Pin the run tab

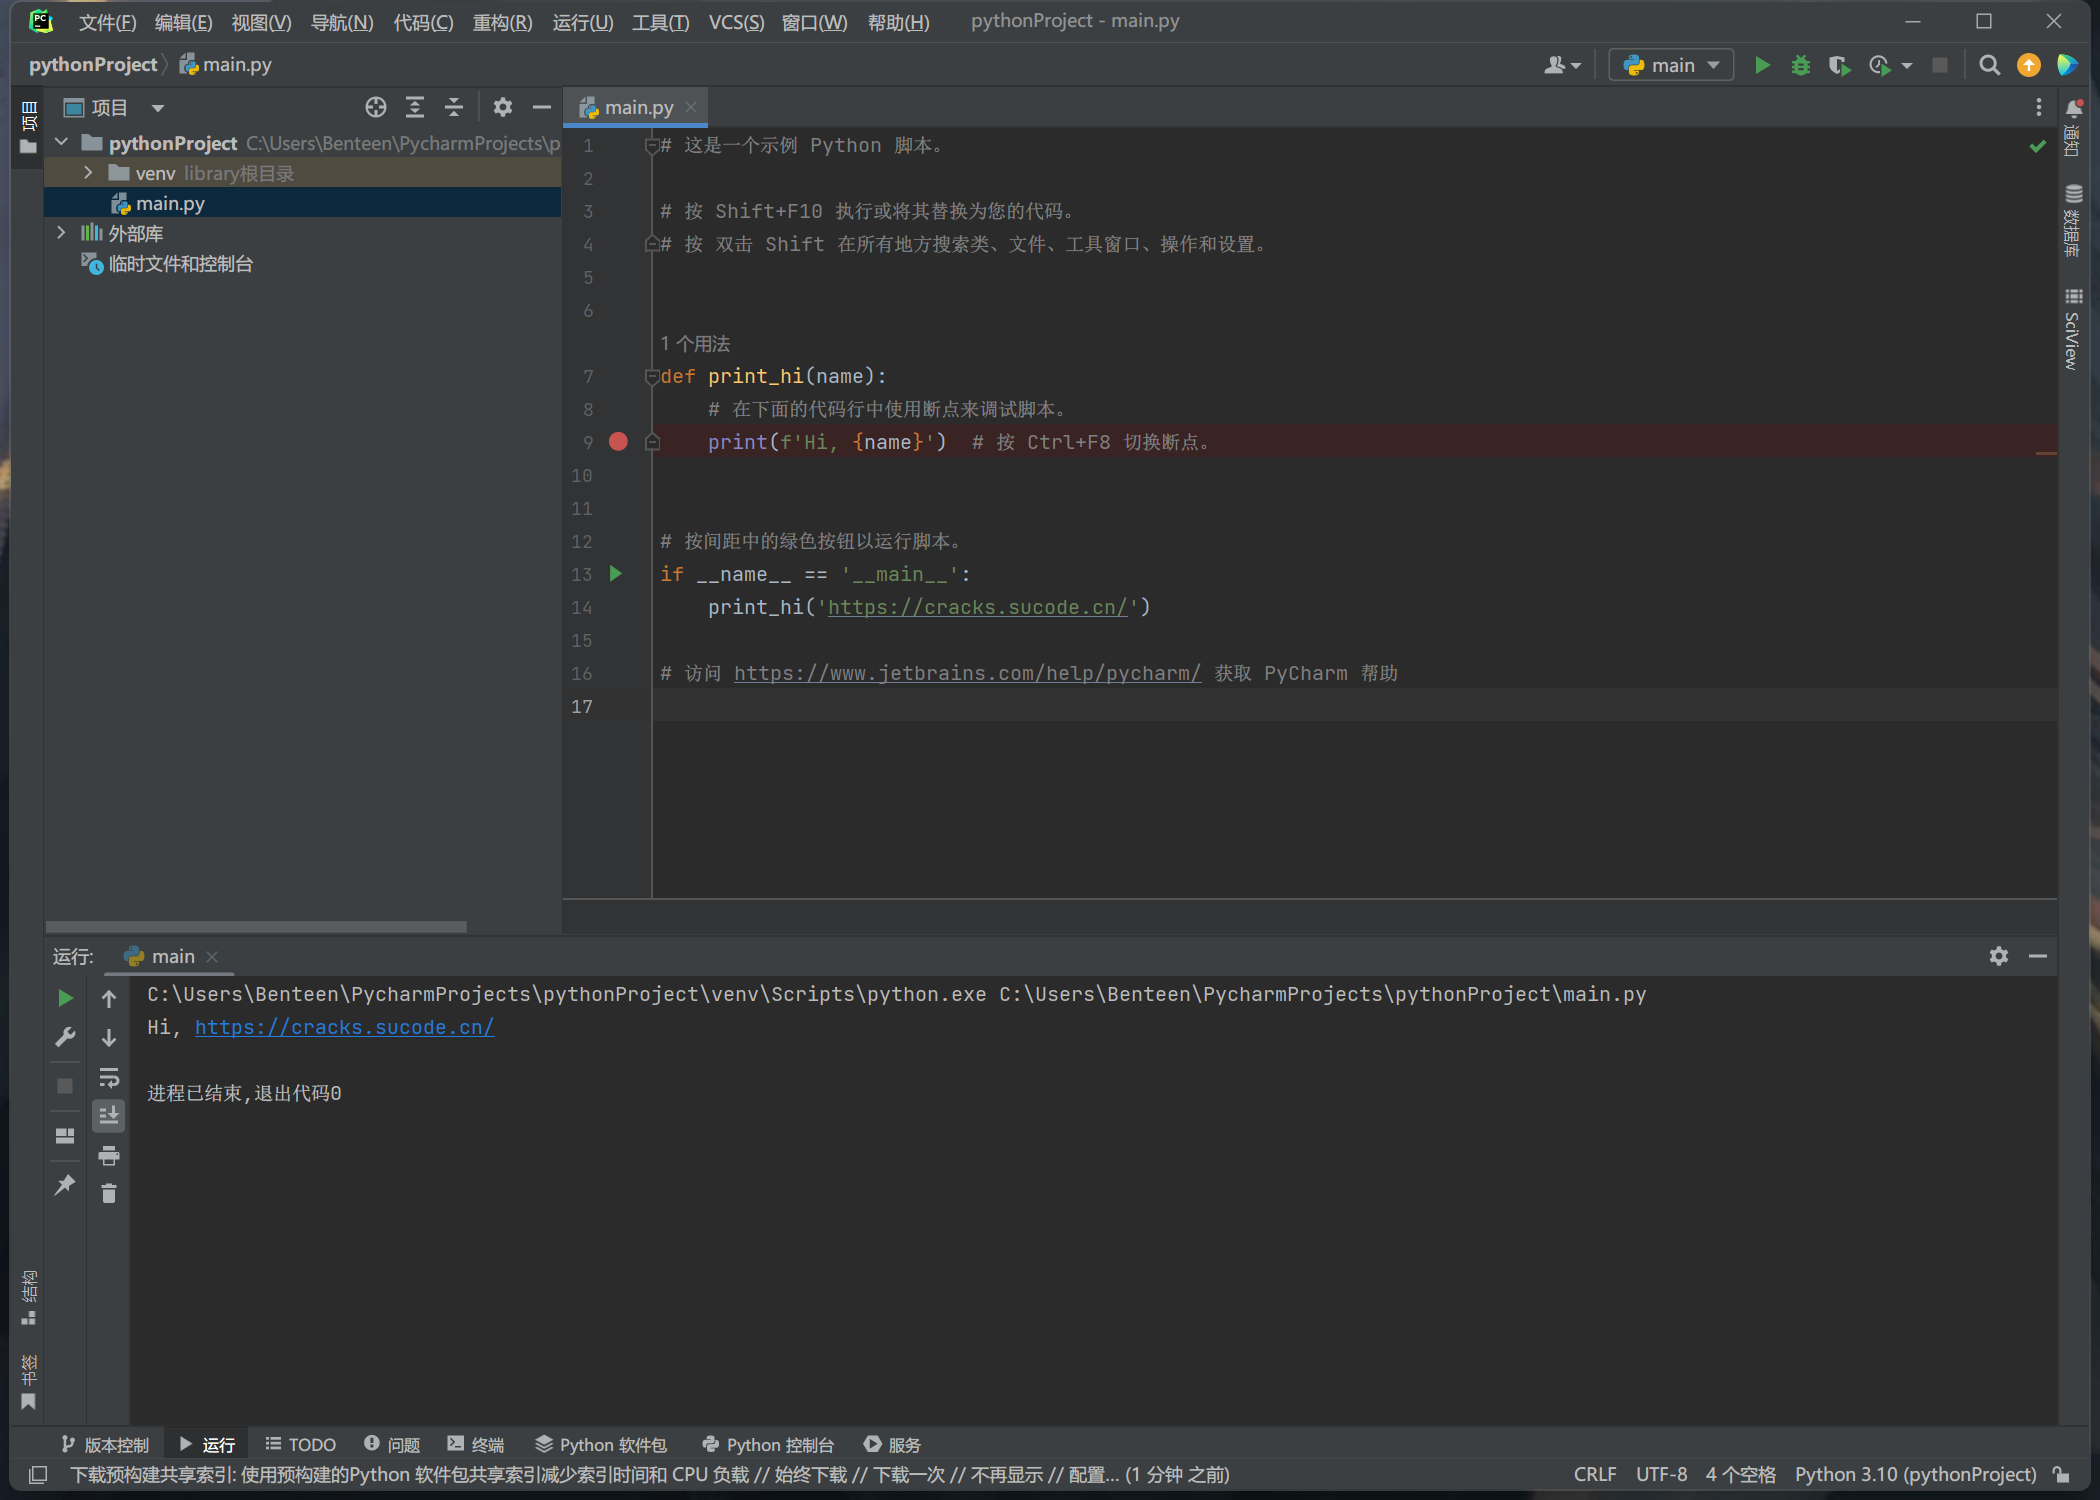coord(65,1185)
